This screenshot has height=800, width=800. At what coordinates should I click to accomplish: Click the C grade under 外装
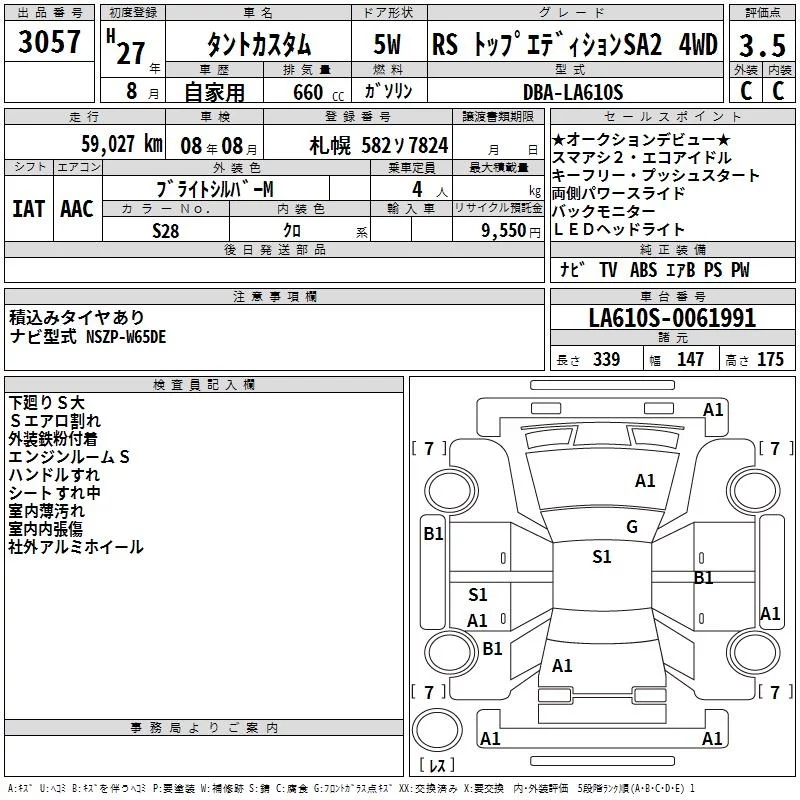746,91
